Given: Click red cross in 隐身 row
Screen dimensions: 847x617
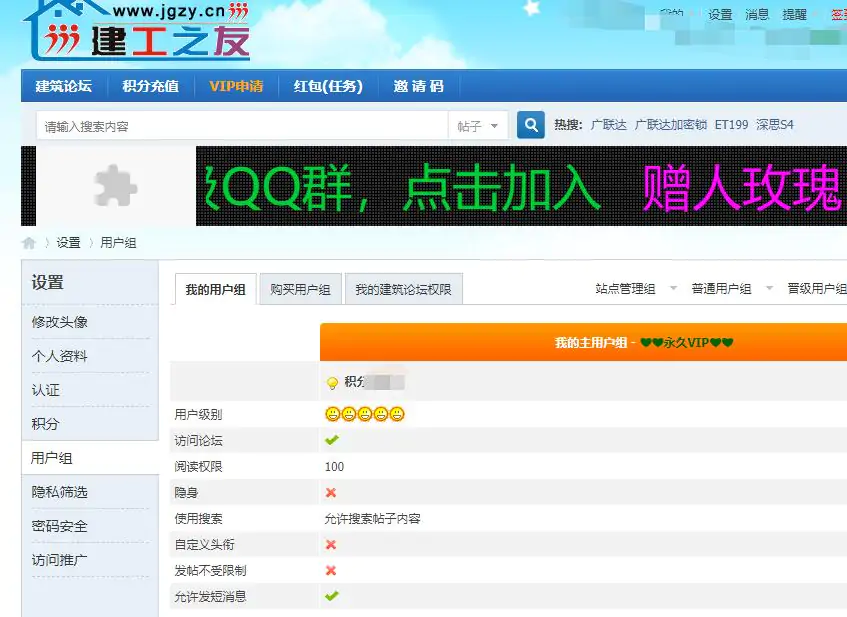Looking at the screenshot, I should [x=331, y=492].
